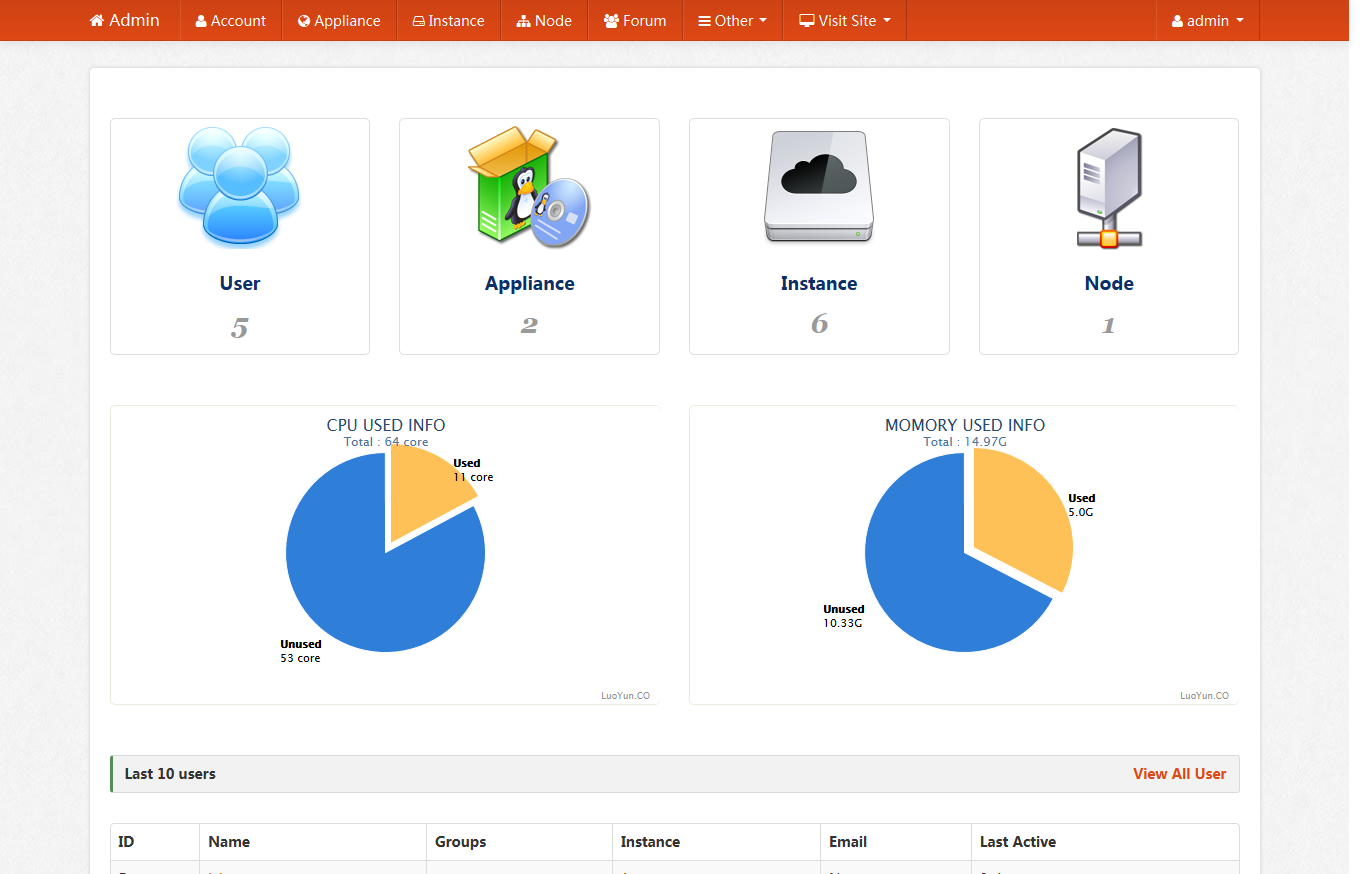Expand the Other dropdown caret

pos(763,21)
